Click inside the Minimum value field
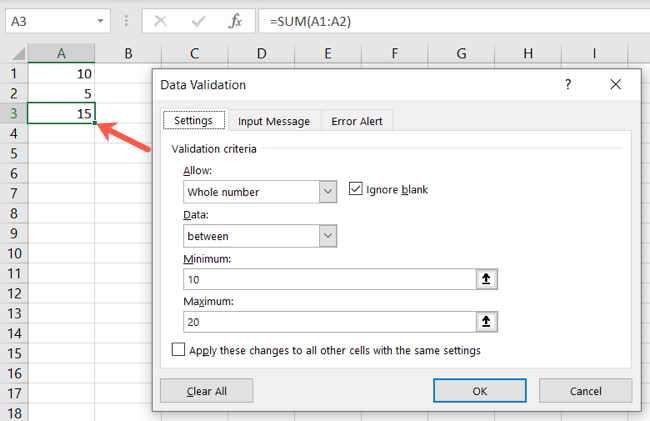 [330, 279]
